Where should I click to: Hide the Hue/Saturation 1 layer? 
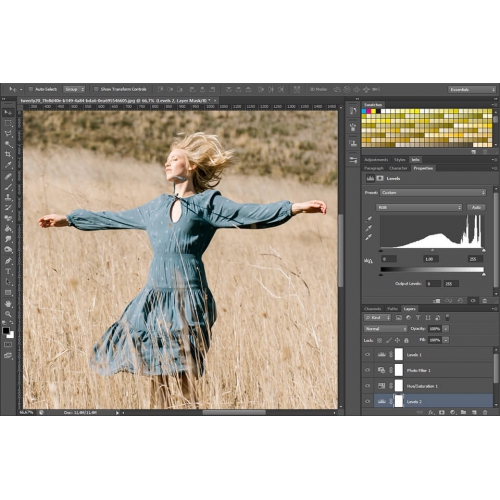tap(368, 386)
